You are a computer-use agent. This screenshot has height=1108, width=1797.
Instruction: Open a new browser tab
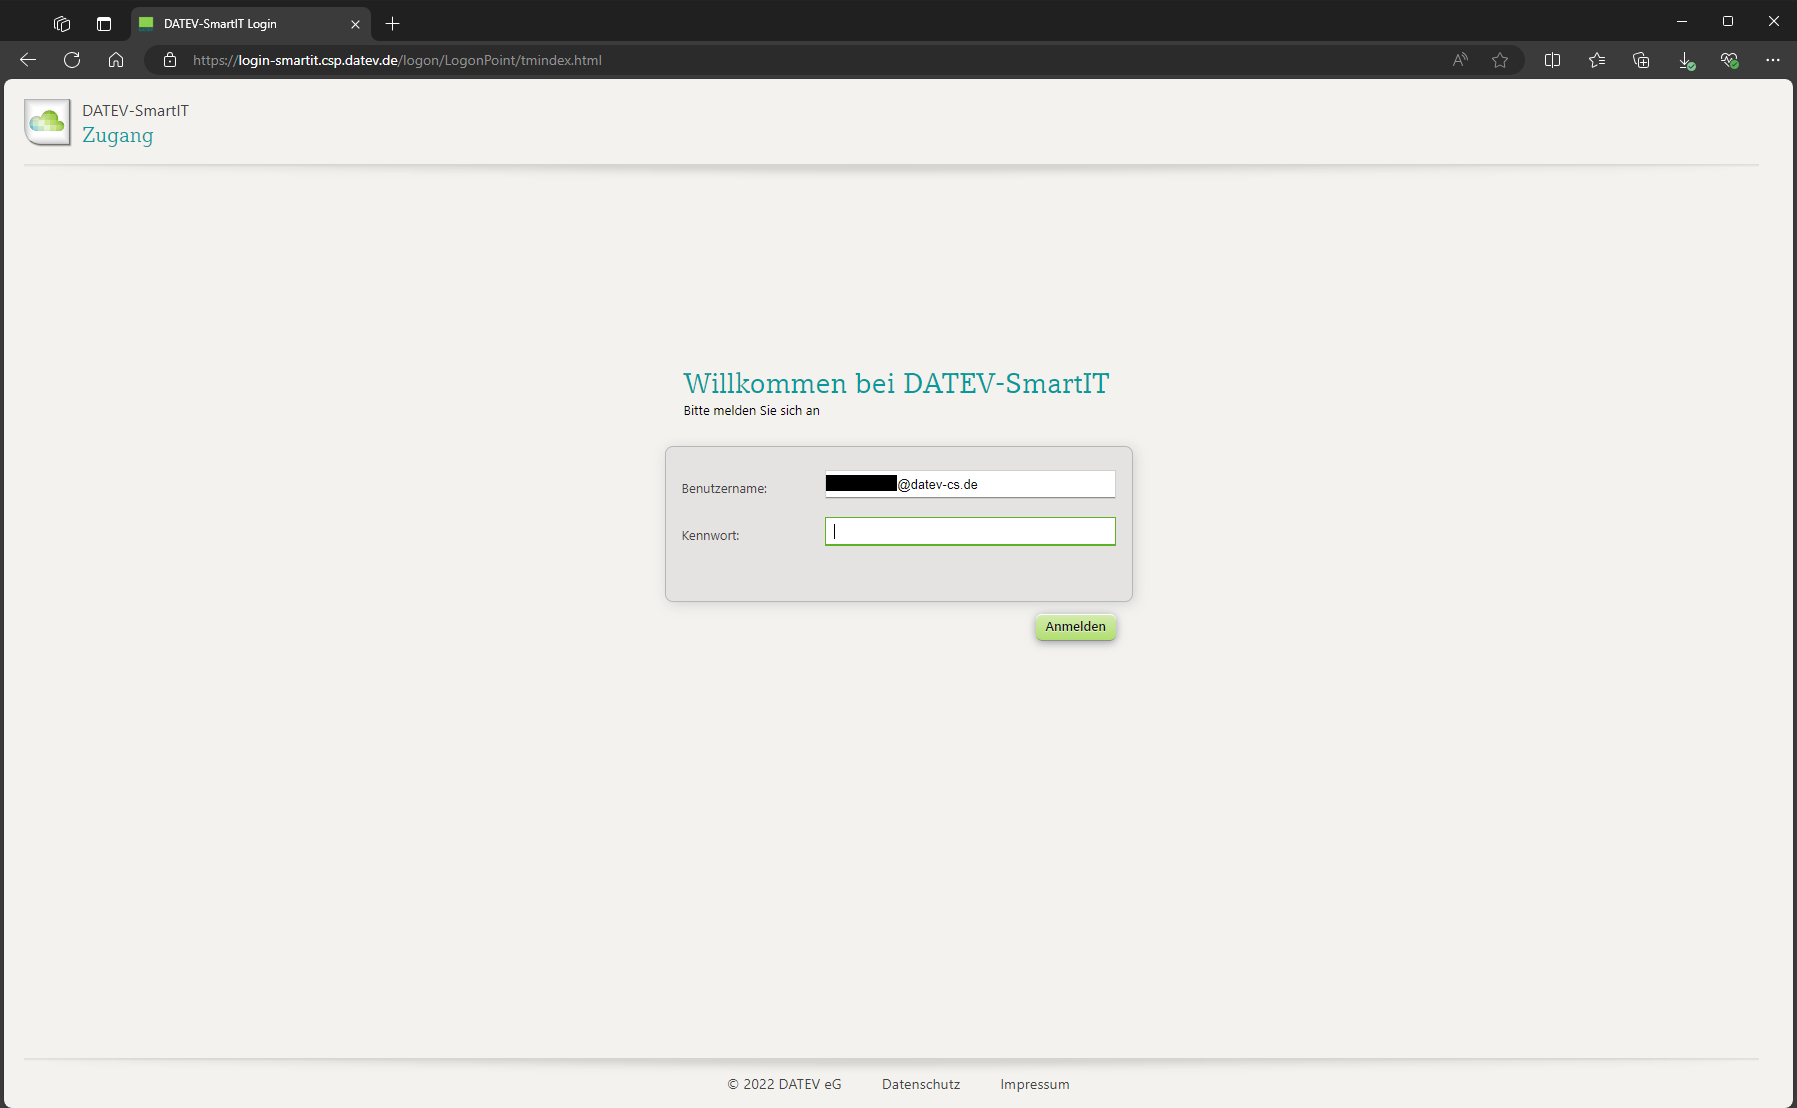click(393, 23)
